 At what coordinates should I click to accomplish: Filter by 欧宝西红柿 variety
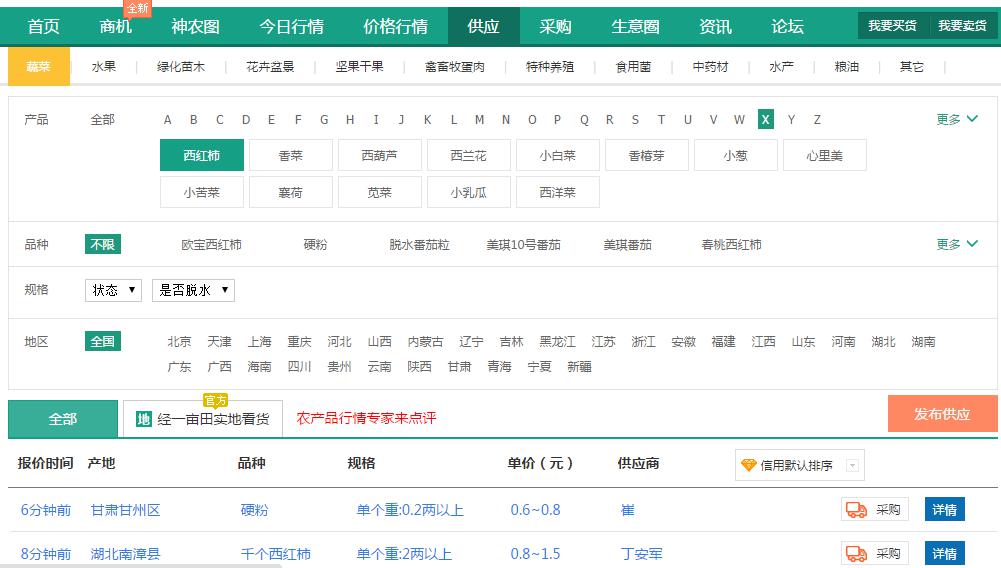click(x=211, y=244)
